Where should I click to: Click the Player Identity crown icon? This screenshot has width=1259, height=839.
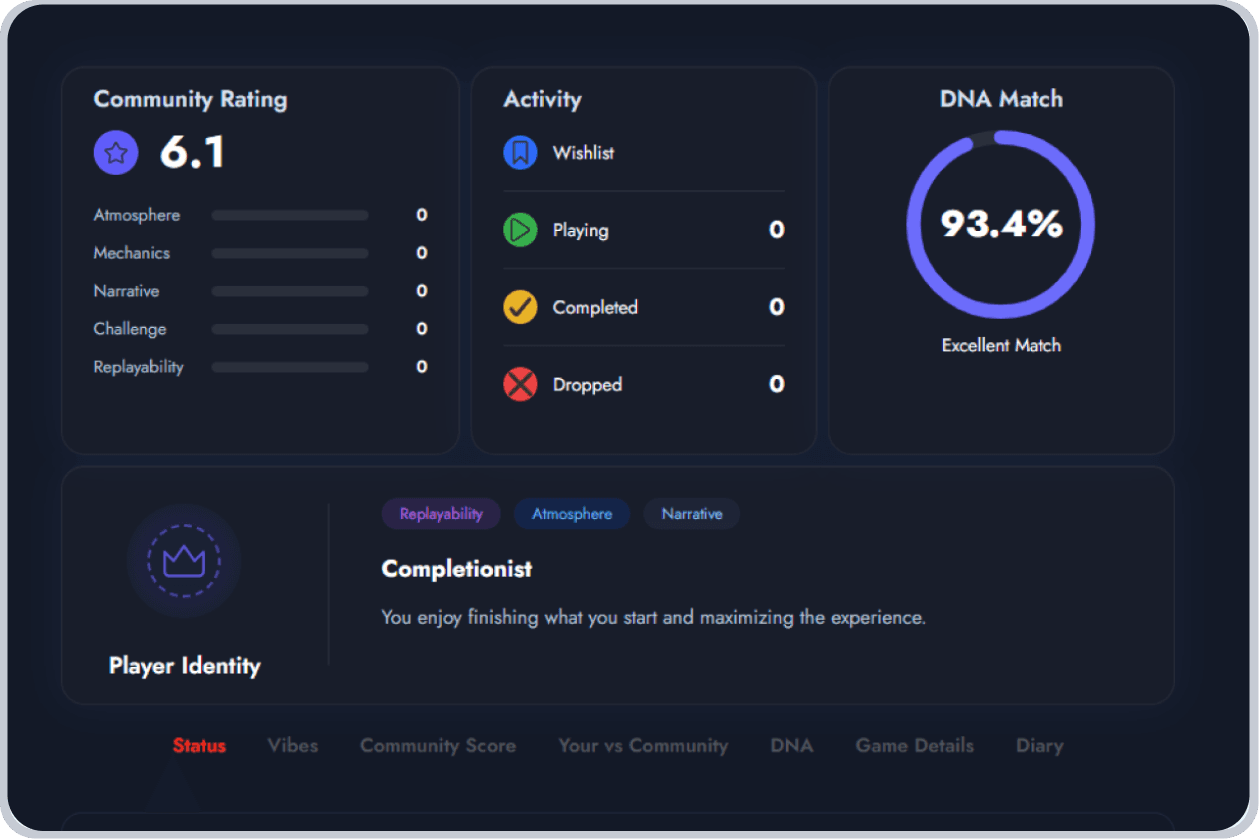coord(184,561)
